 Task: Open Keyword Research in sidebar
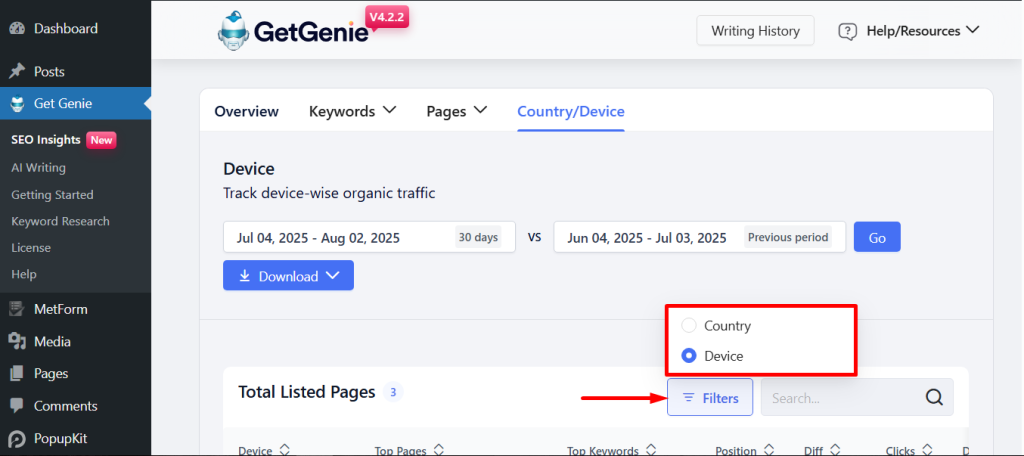point(60,221)
